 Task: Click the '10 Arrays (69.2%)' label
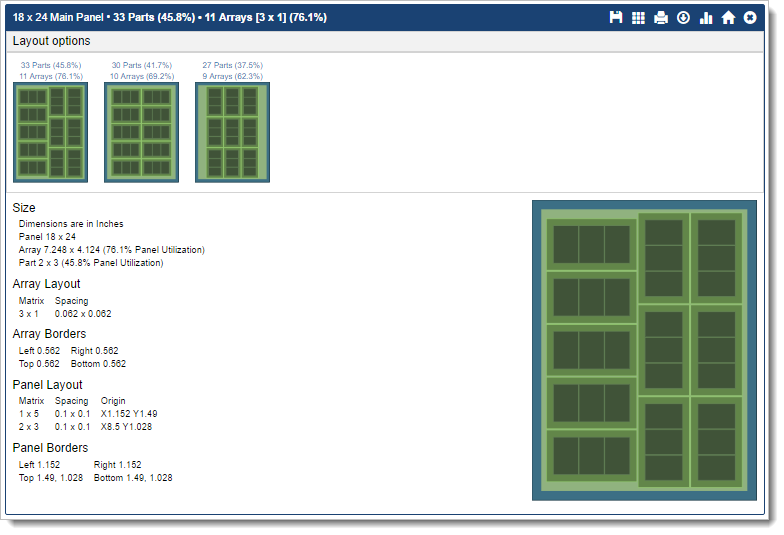point(142,76)
